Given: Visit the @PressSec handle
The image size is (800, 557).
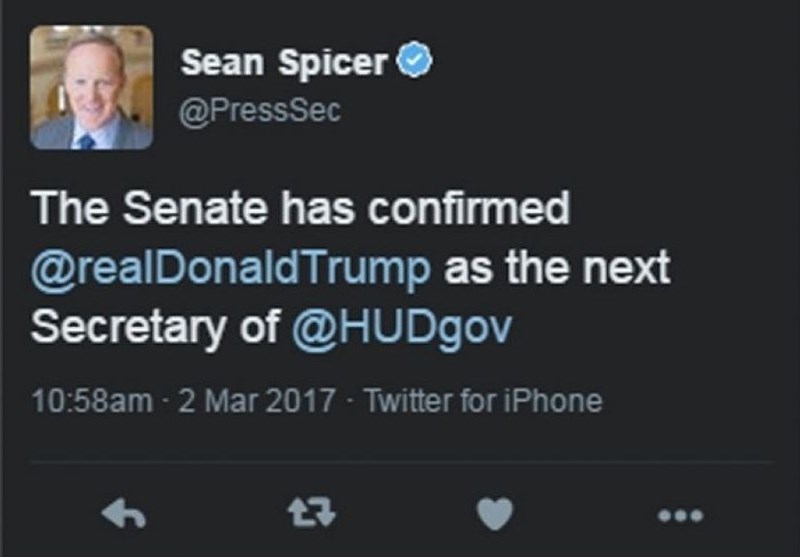Looking at the screenshot, I should pyautogui.click(x=260, y=110).
